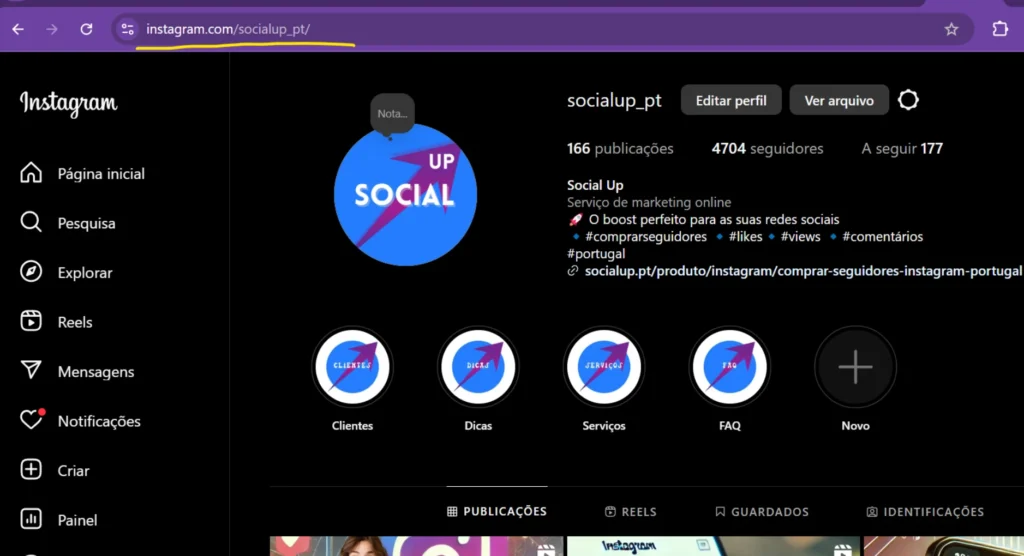Screen dimensions: 1024x556
Task: Select the PUBLICAÇÕES tab
Action: pyautogui.click(x=497, y=512)
